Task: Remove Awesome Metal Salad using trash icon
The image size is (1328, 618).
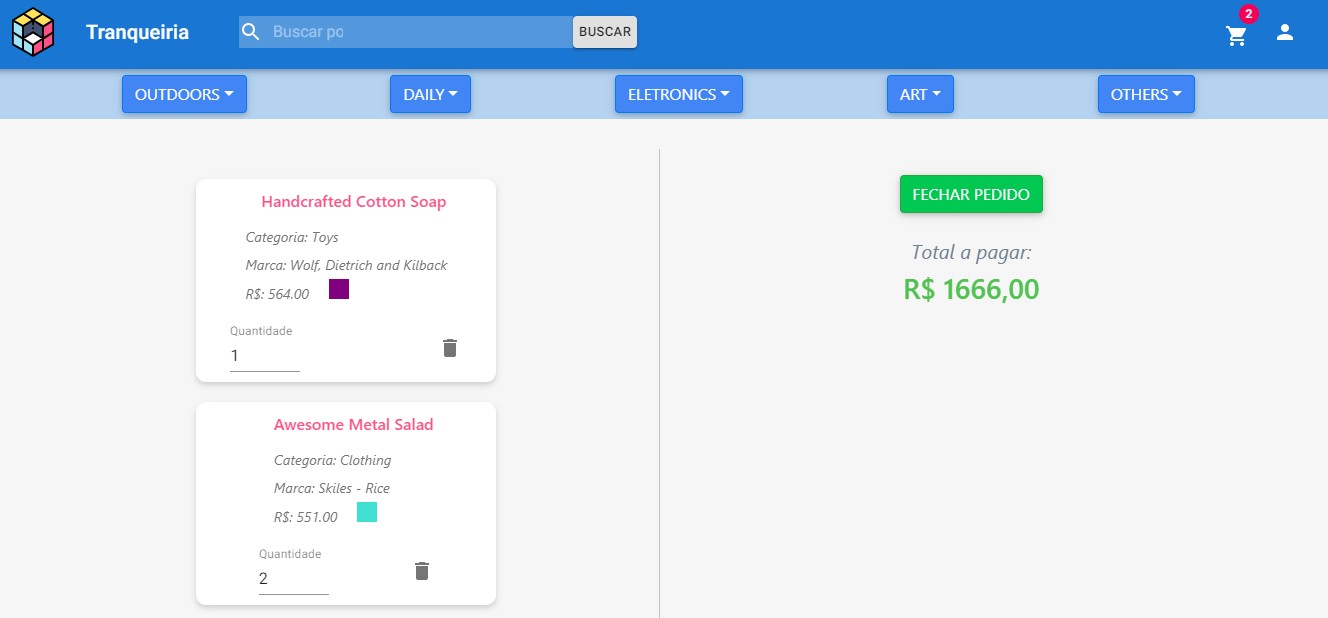Action: 422,571
